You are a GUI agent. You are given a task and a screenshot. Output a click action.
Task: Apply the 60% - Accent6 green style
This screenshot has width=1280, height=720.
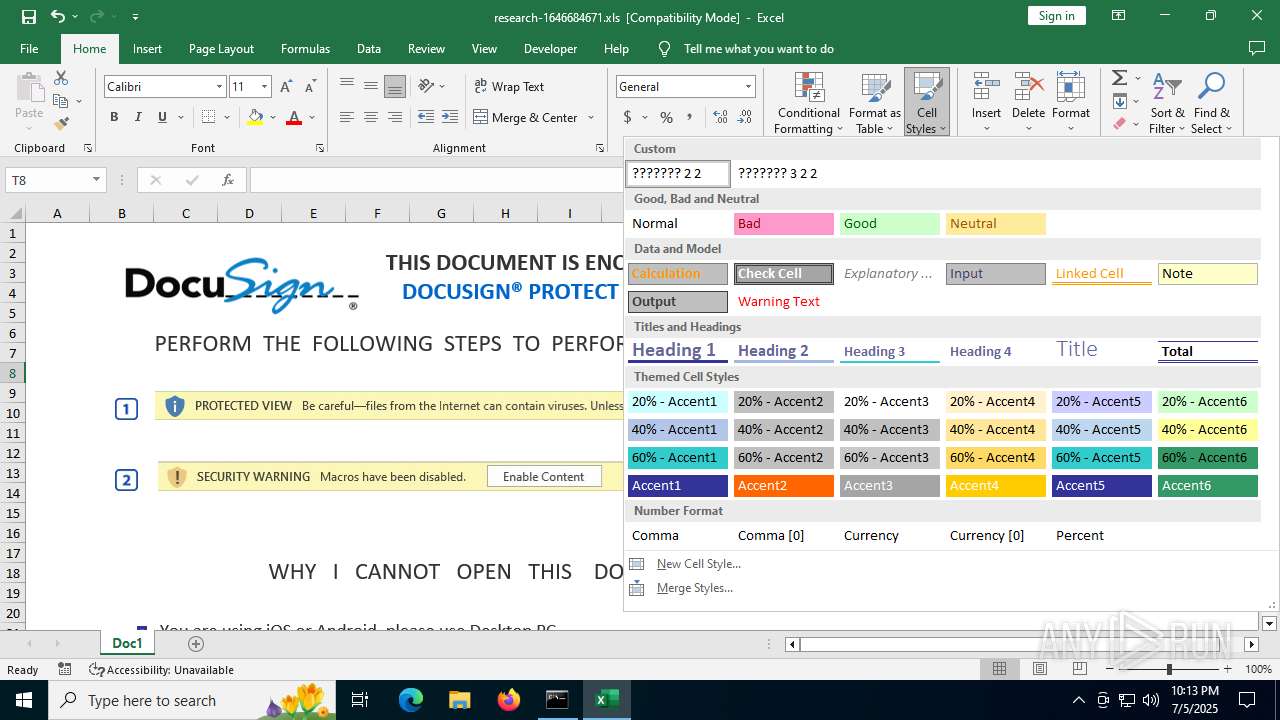tap(1208, 458)
